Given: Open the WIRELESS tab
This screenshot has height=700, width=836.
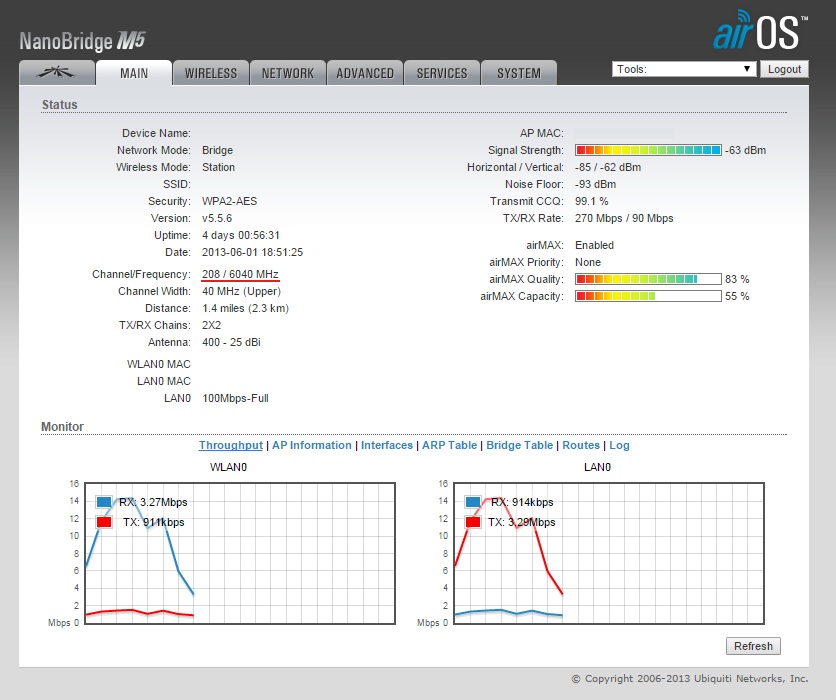Looking at the screenshot, I should click(211, 73).
